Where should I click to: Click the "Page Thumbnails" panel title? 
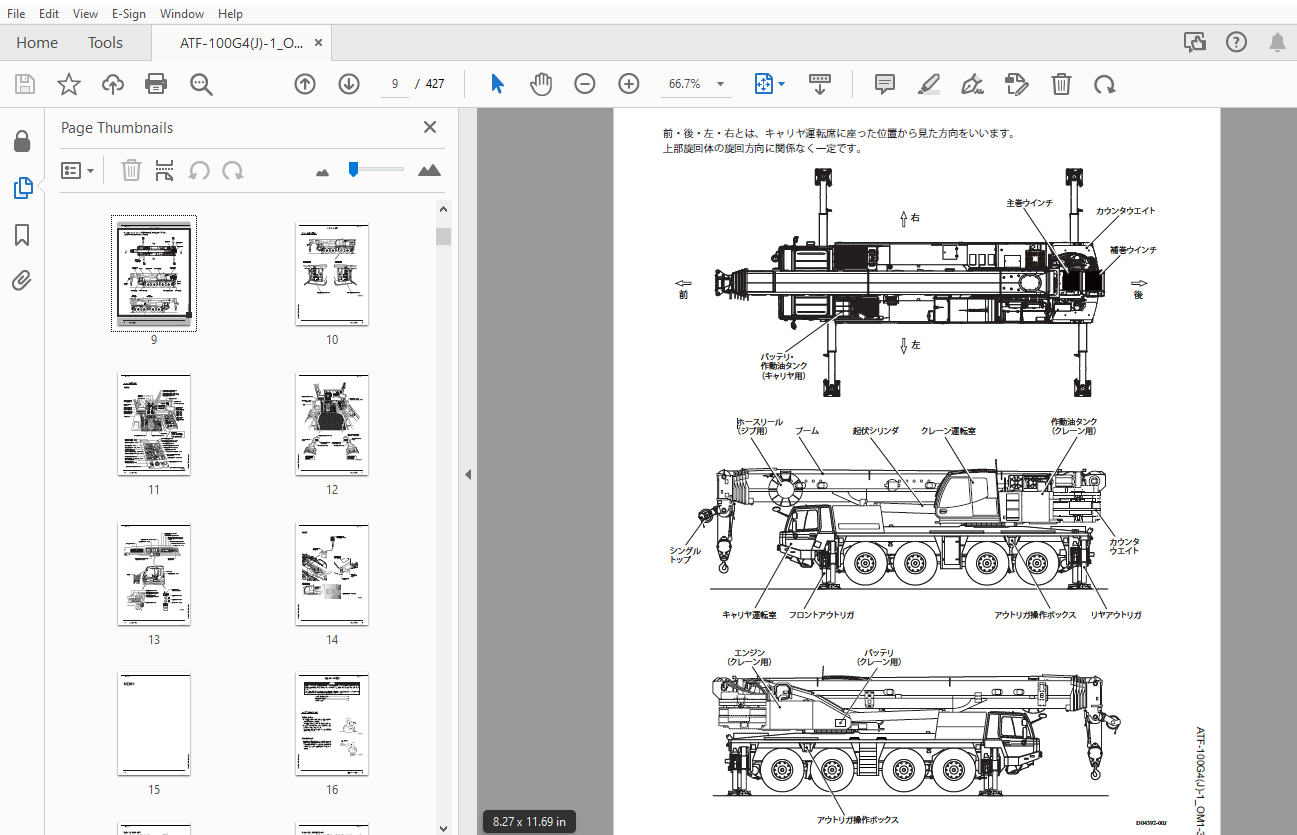click(x=117, y=128)
